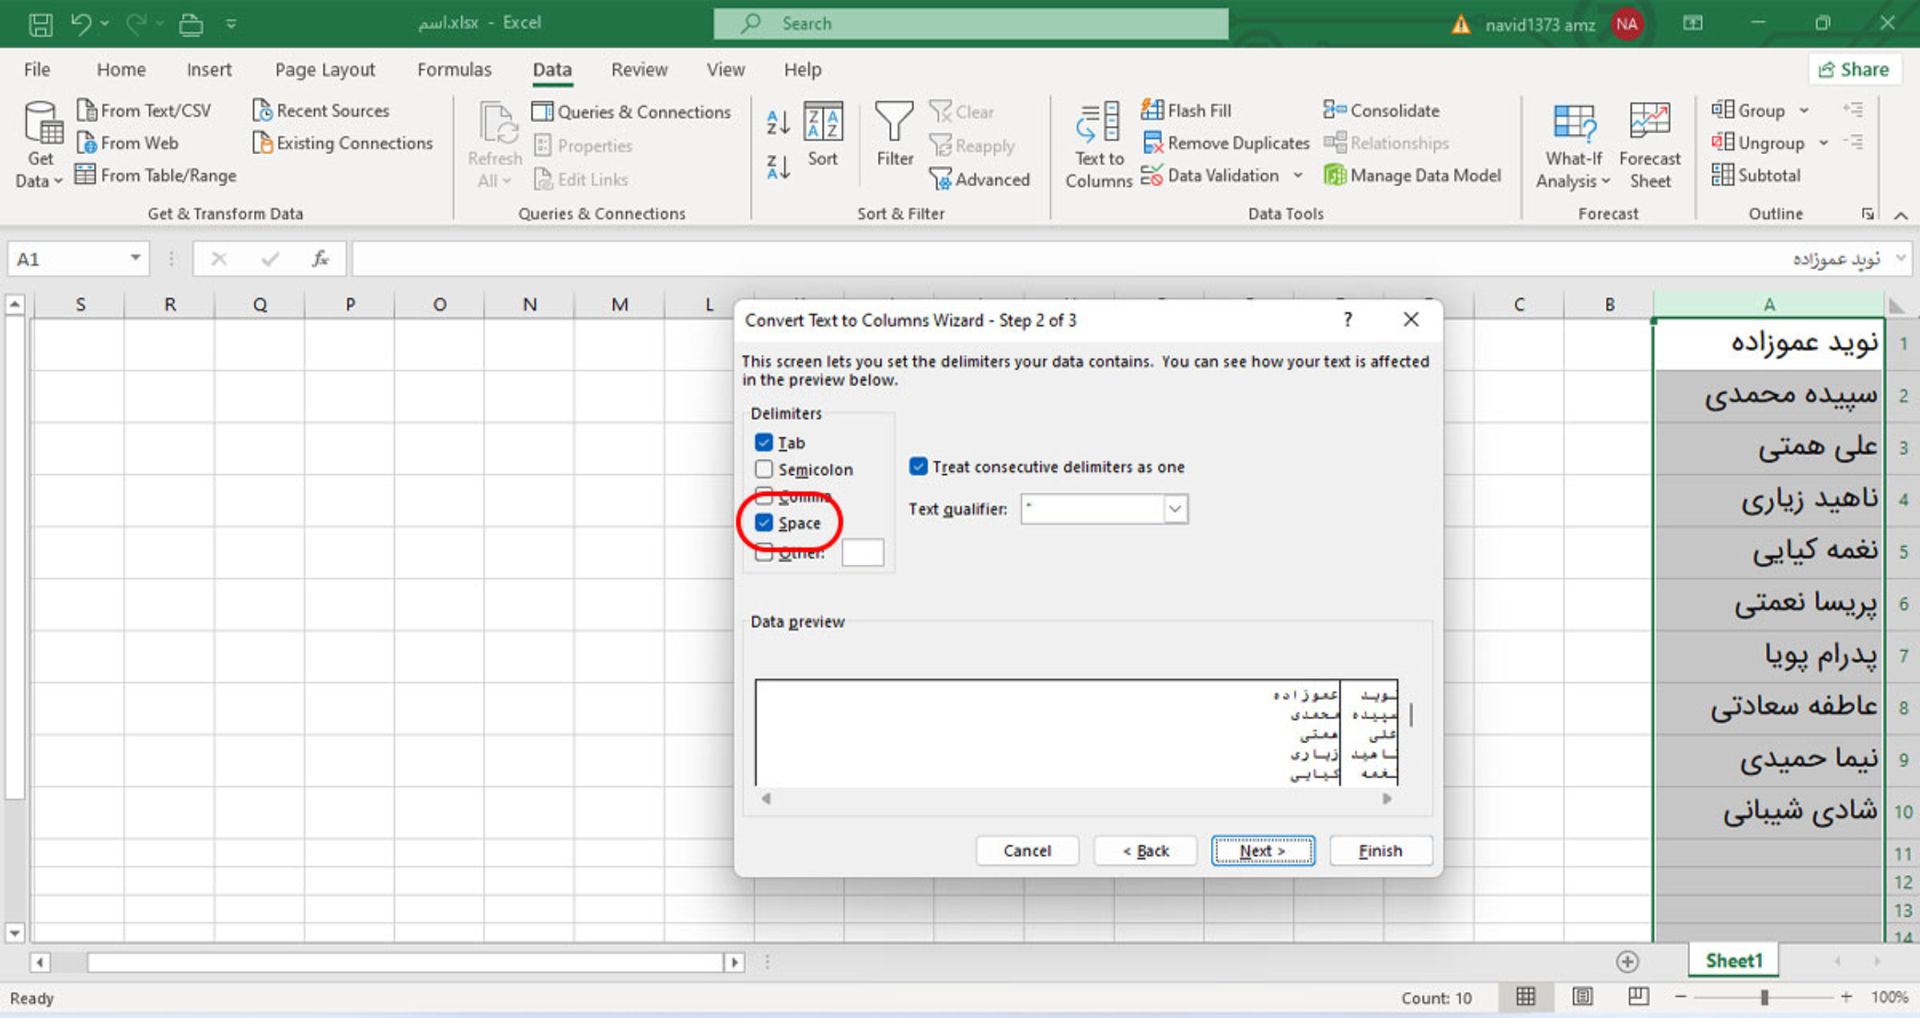This screenshot has height=1018, width=1920.
Task: Toggle Treat consecutive delimiters as one
Action: click(x=918, y=466)
